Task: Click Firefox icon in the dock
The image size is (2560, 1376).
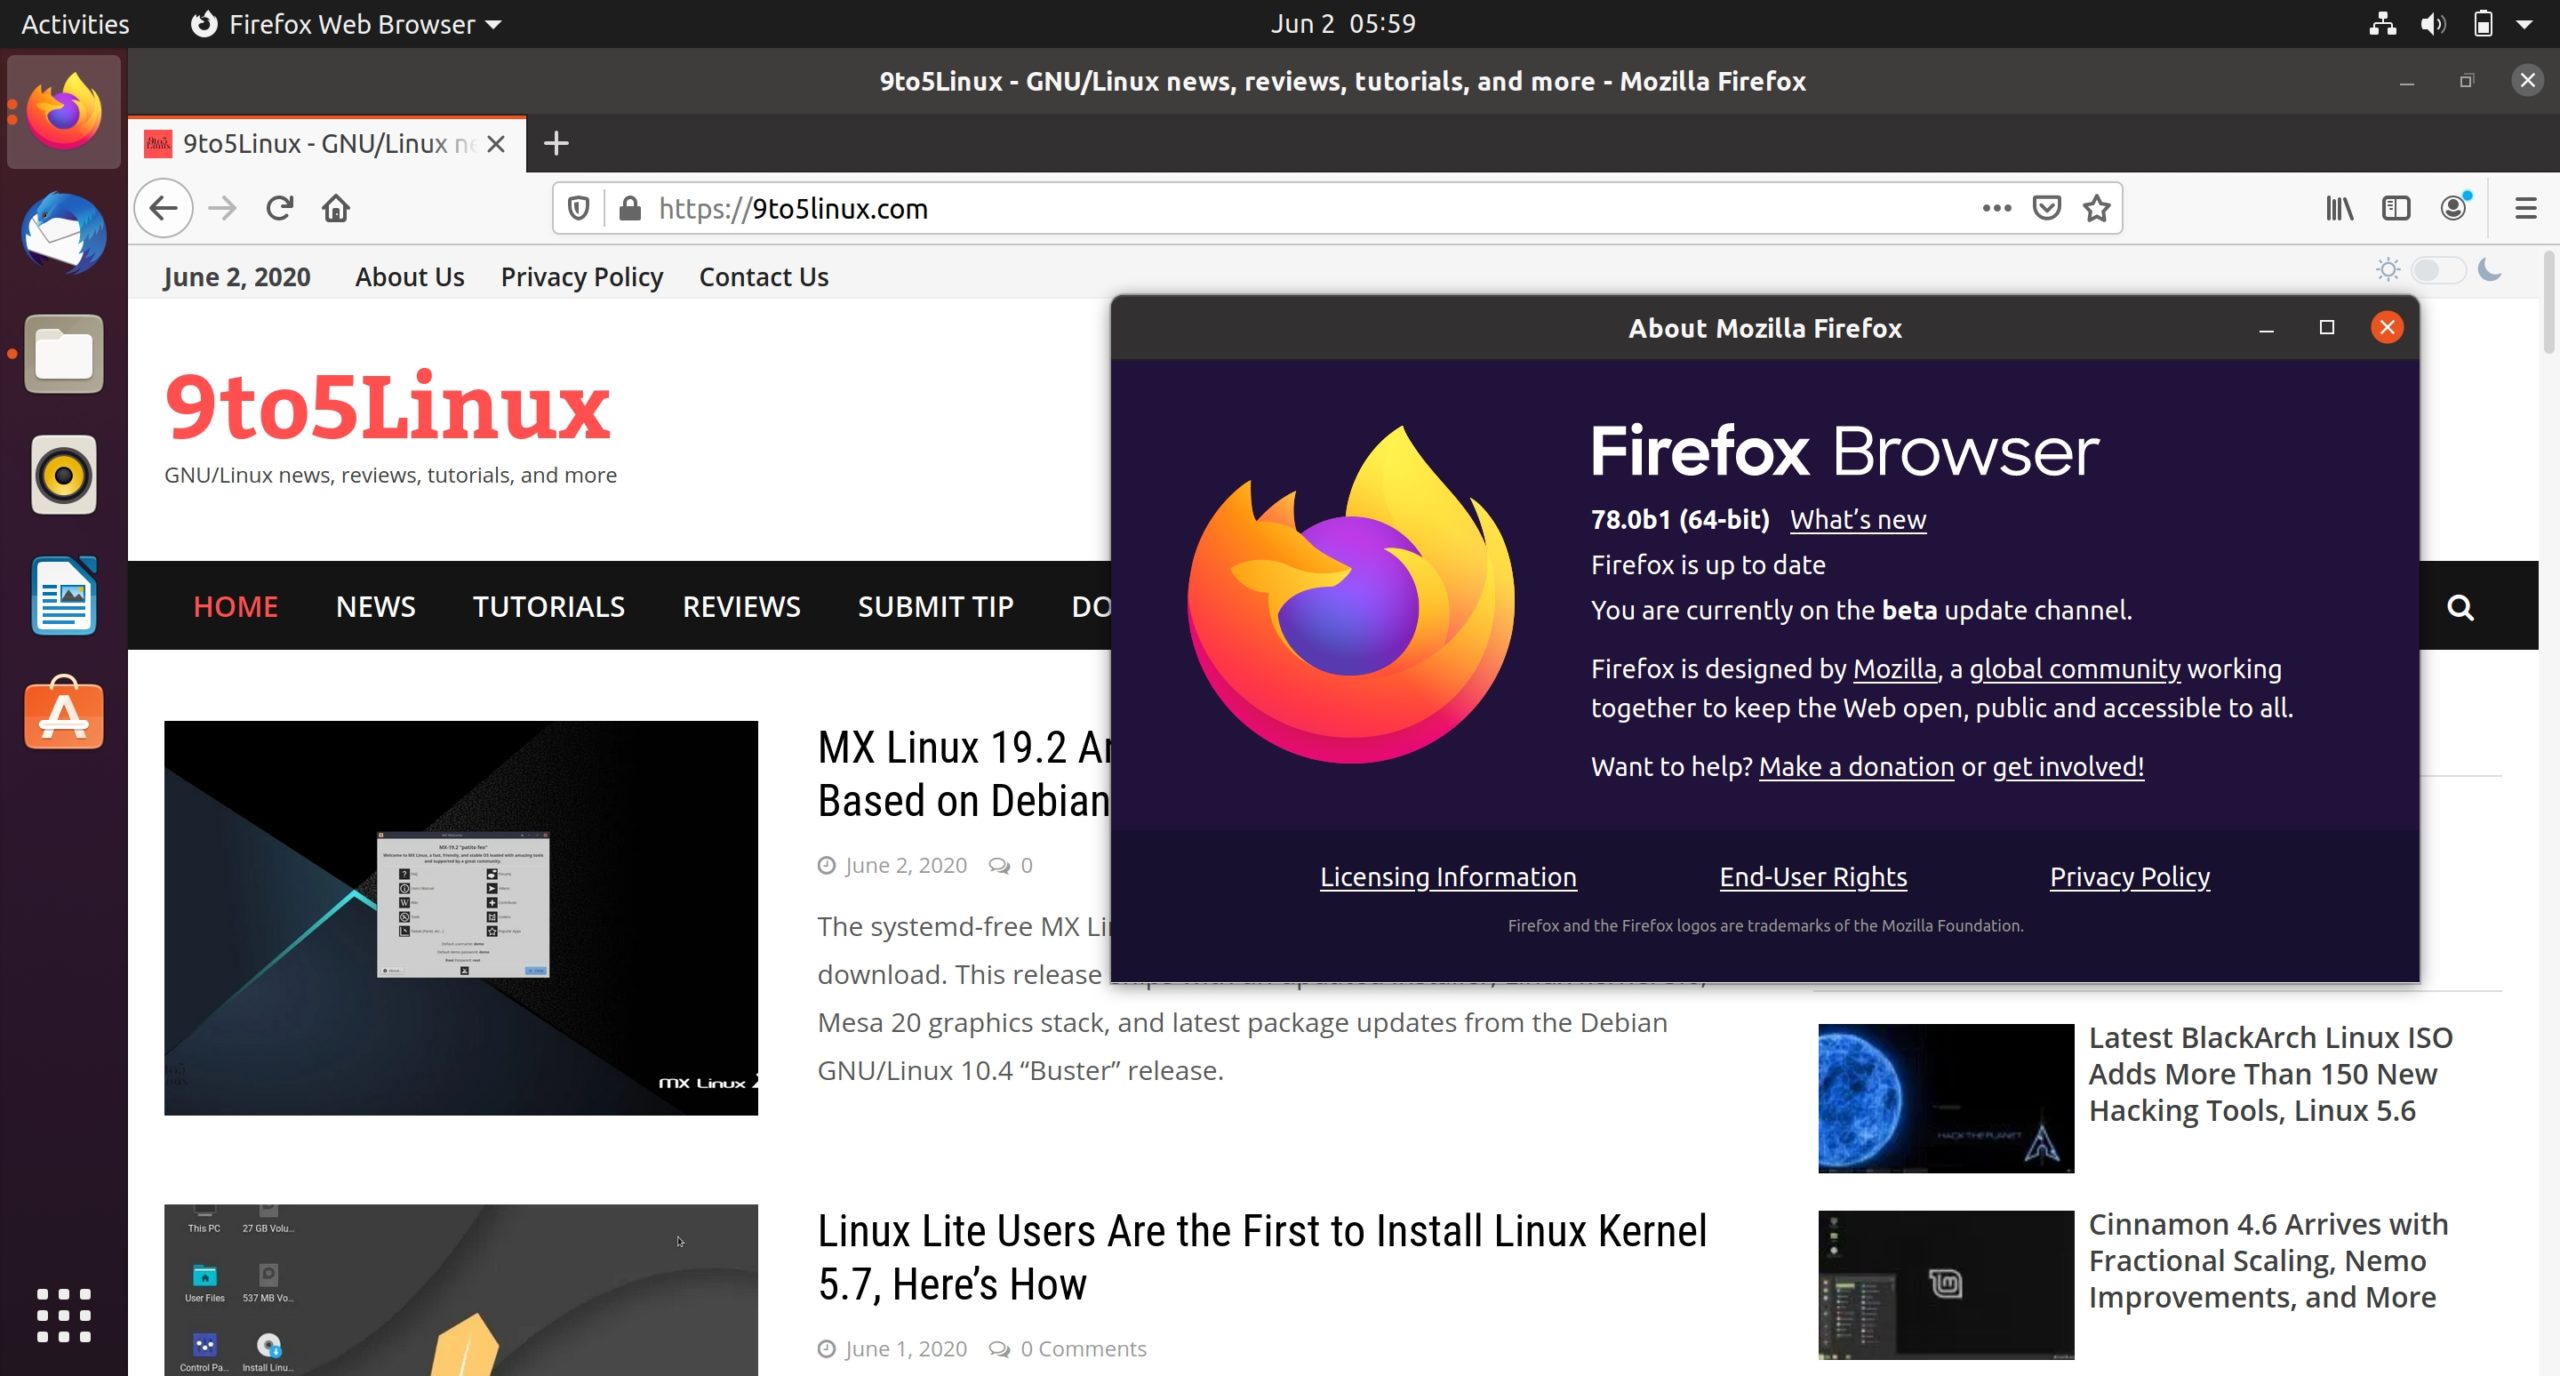Action: point(64,112)
